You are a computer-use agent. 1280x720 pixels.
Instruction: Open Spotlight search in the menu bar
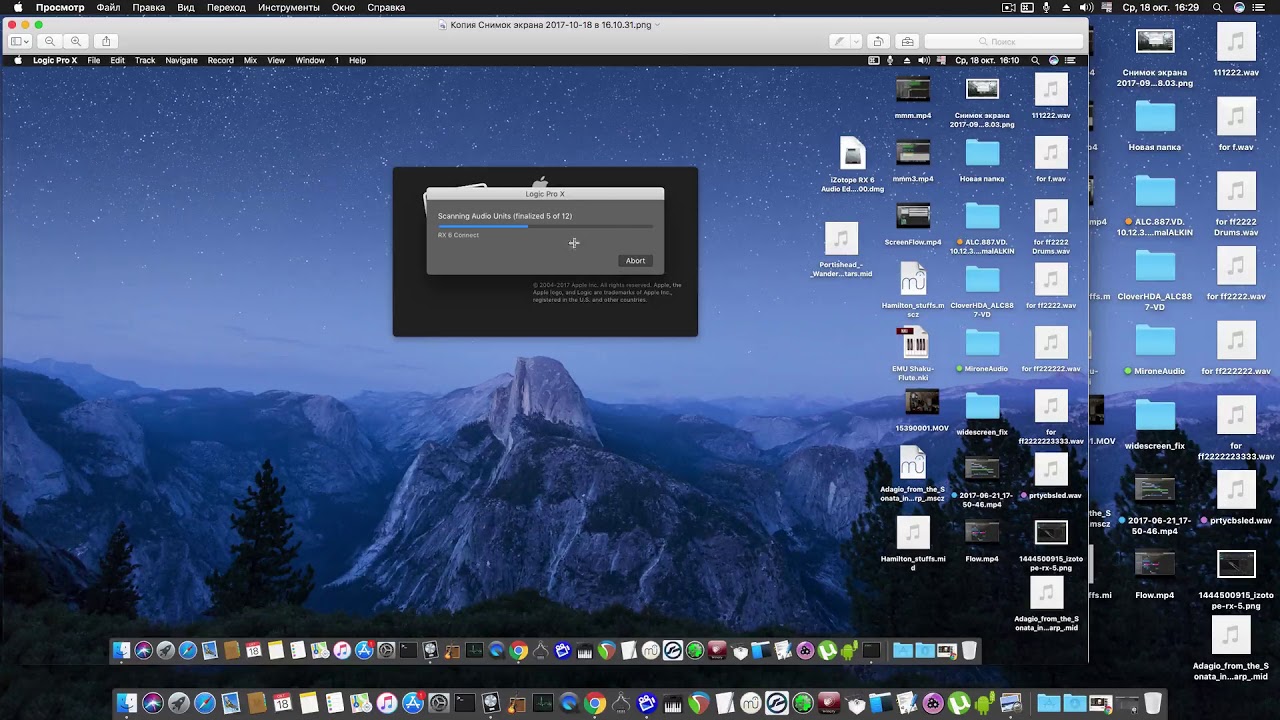(x=1218, y=7)
